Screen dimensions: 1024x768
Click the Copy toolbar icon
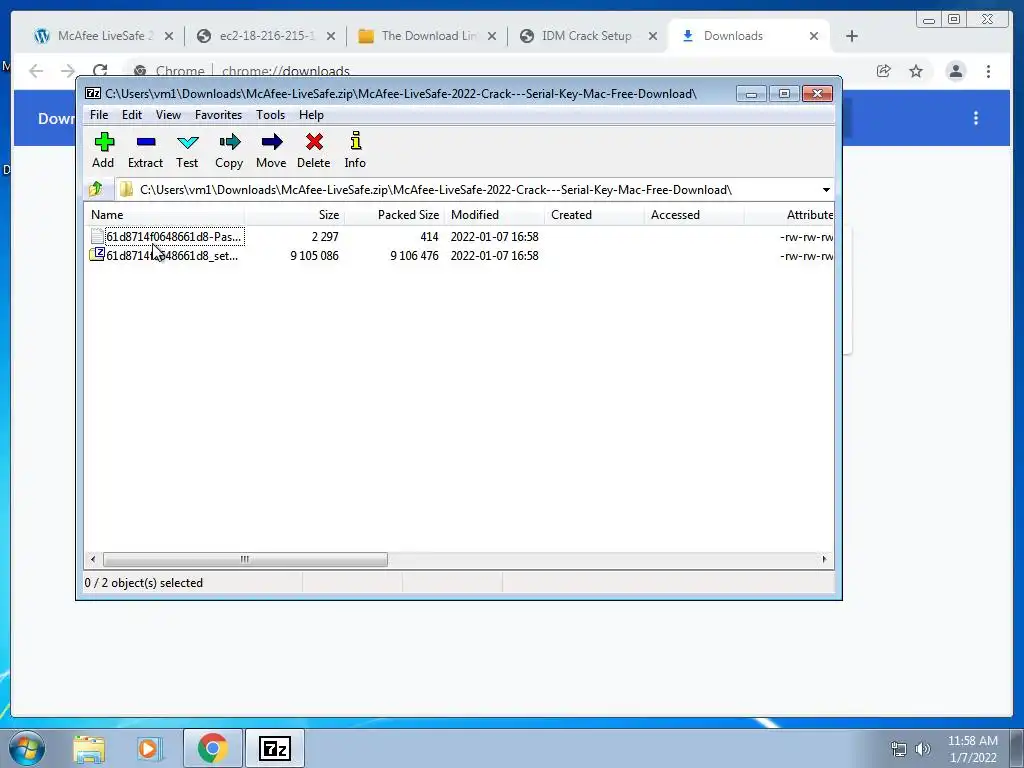click(x=229, y=150)
